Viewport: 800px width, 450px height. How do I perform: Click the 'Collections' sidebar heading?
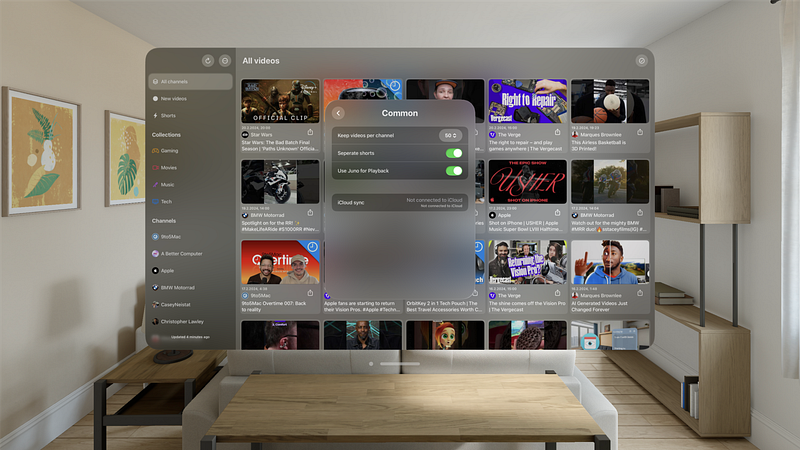point(166,135)
